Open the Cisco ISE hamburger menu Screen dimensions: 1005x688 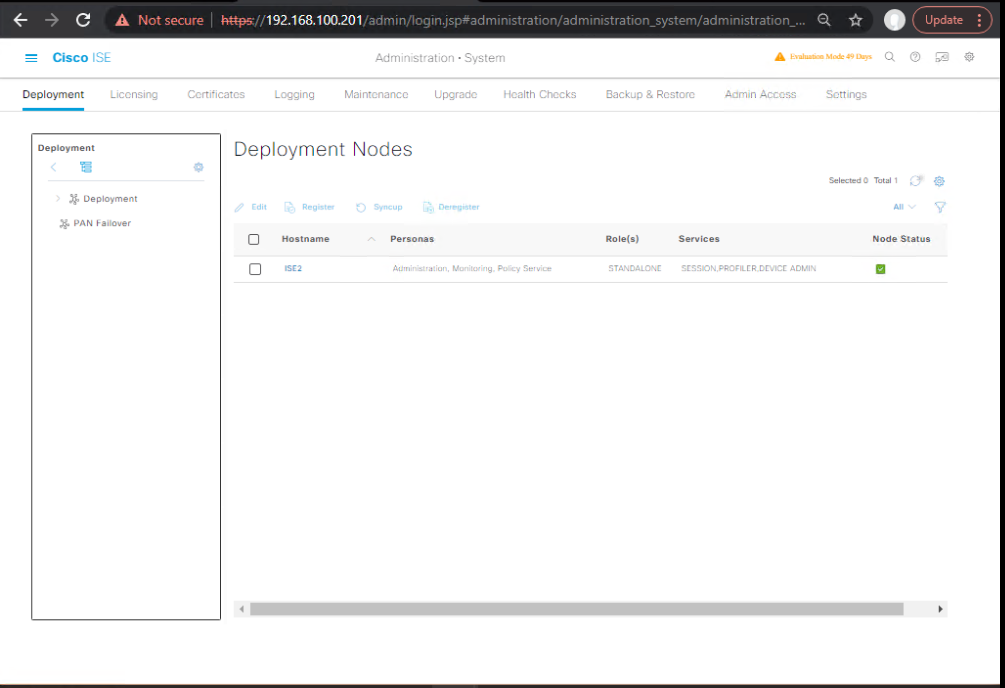[31, 58]
